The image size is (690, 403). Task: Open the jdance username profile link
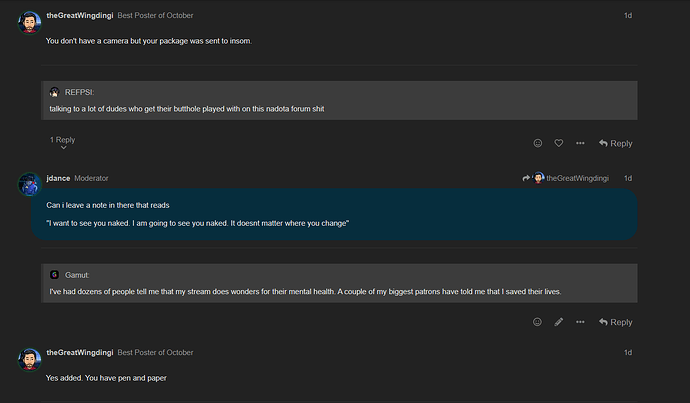[58, 178]
